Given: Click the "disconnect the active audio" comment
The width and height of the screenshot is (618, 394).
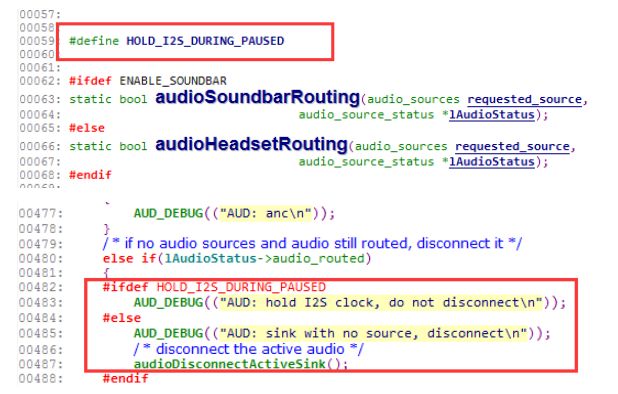Looking at the screenshot, I should pos(248,349).
